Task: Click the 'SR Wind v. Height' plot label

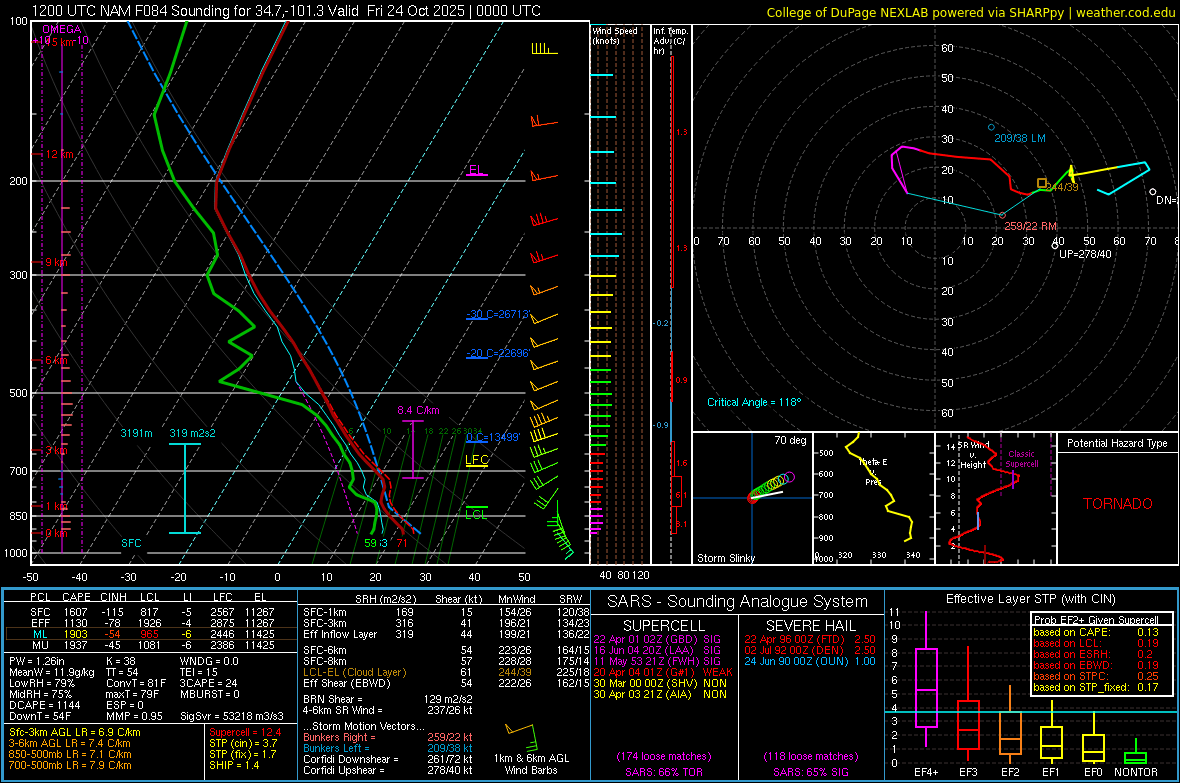Action: [x=973, y=455]
